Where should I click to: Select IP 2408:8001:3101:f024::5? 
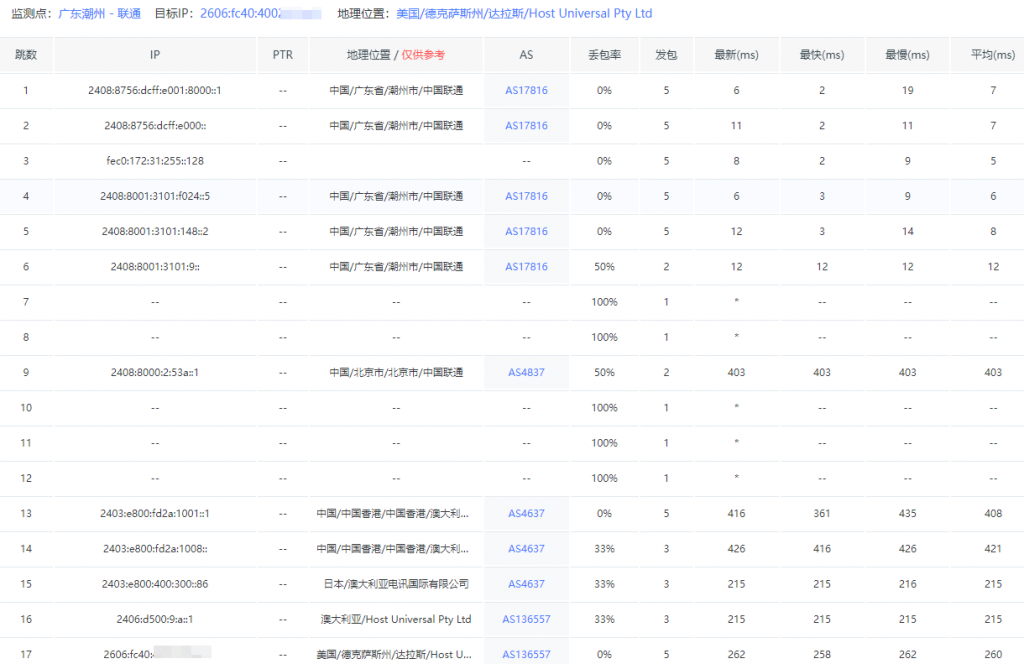coord(155,196)
